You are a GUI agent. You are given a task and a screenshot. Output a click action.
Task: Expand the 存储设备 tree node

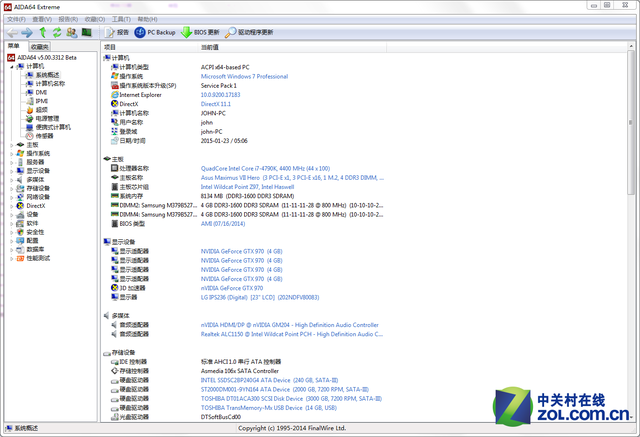click(11, 189)
